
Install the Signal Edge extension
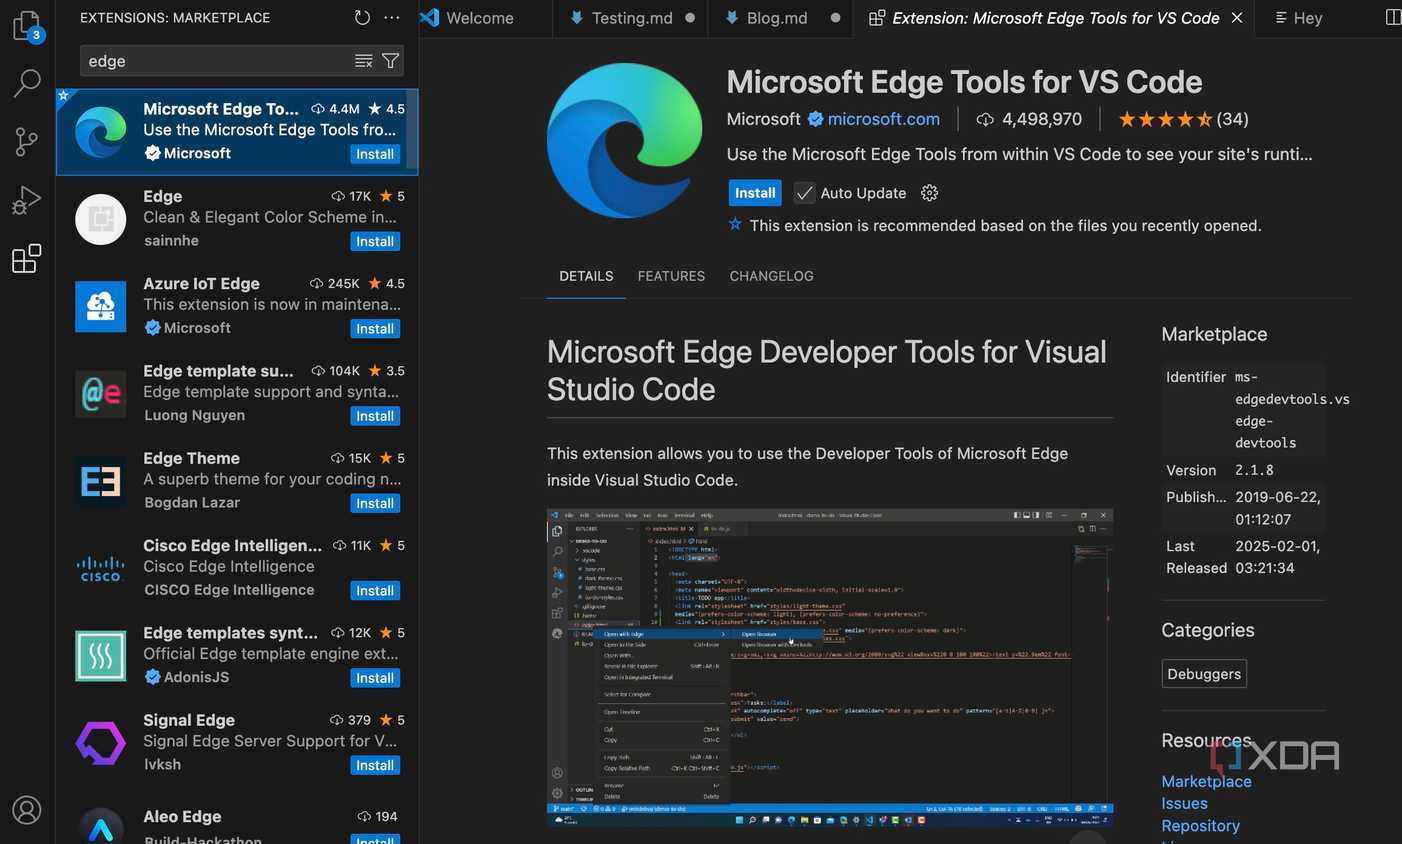click(375, 765)
